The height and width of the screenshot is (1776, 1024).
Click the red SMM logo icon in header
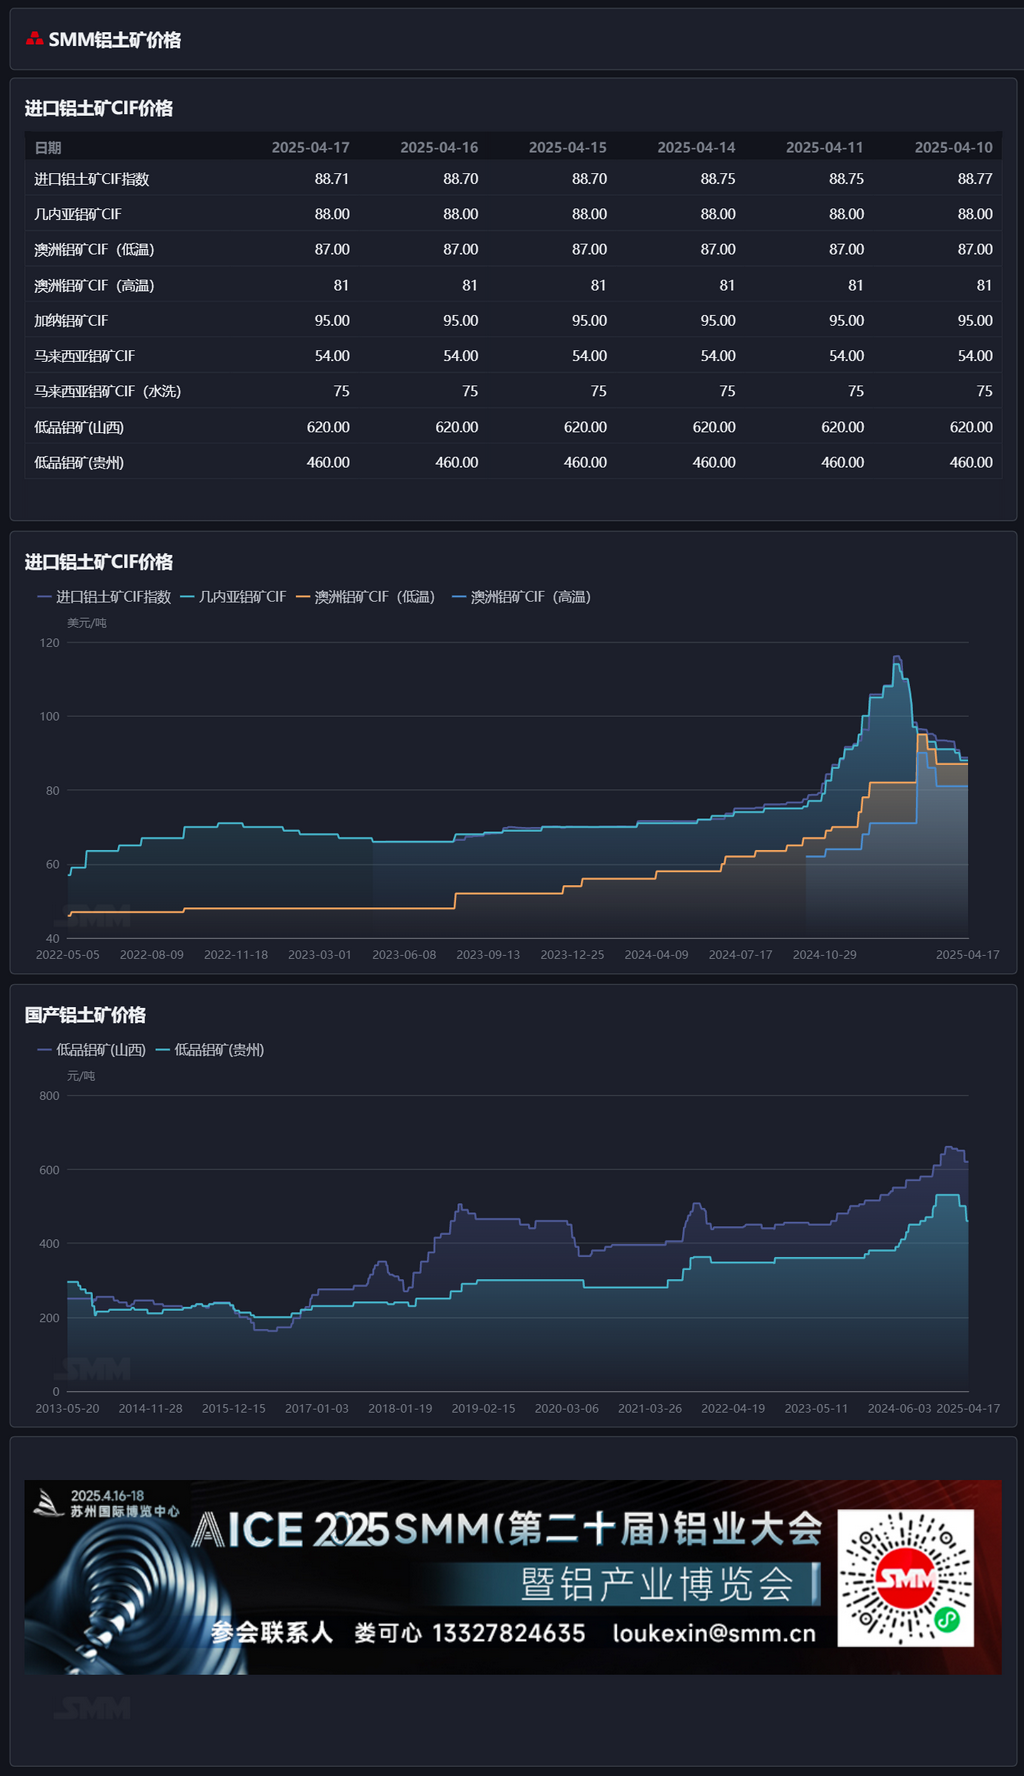tap(34, 39)
